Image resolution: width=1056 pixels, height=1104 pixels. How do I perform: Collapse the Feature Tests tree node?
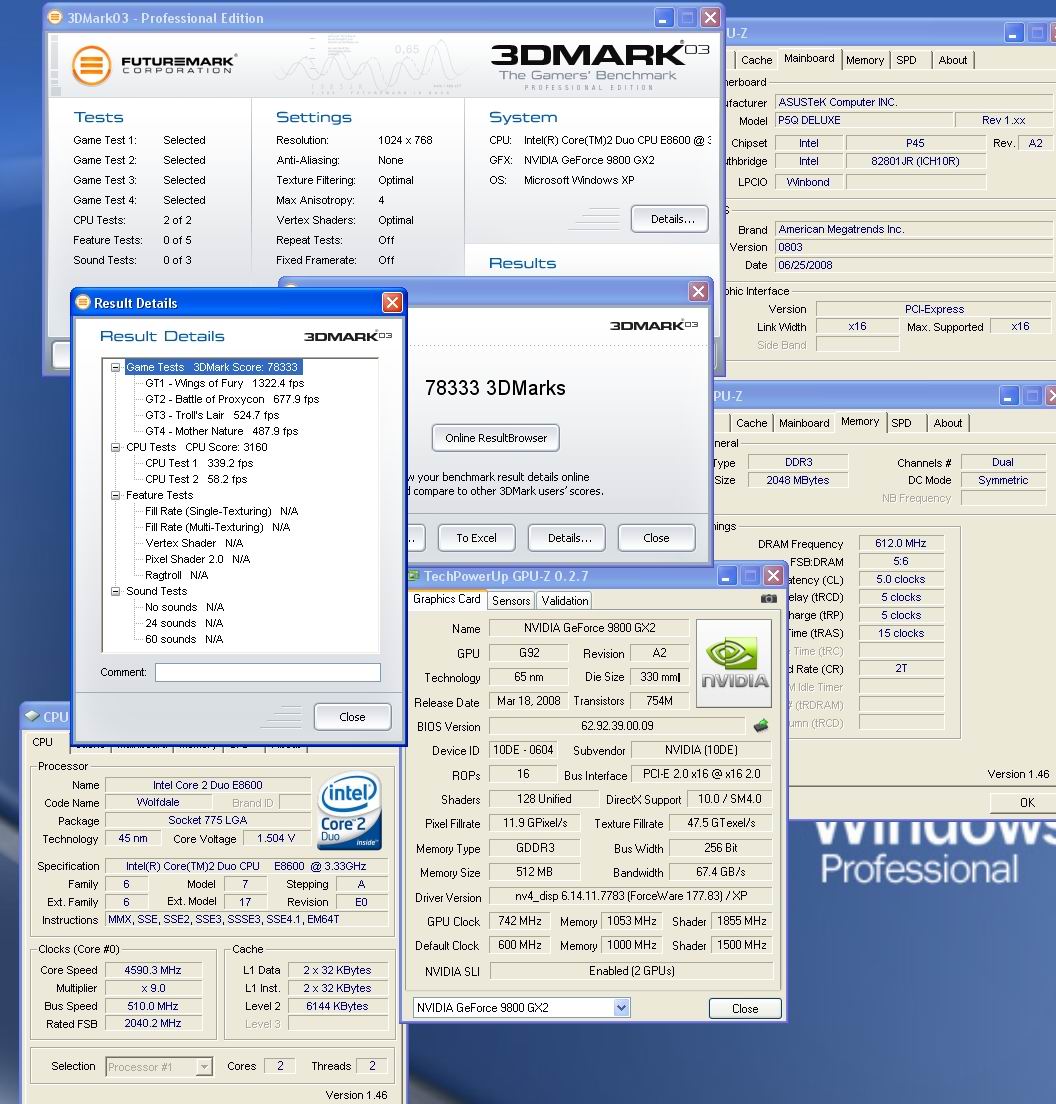pyautogui.click(x=115, y=495)
